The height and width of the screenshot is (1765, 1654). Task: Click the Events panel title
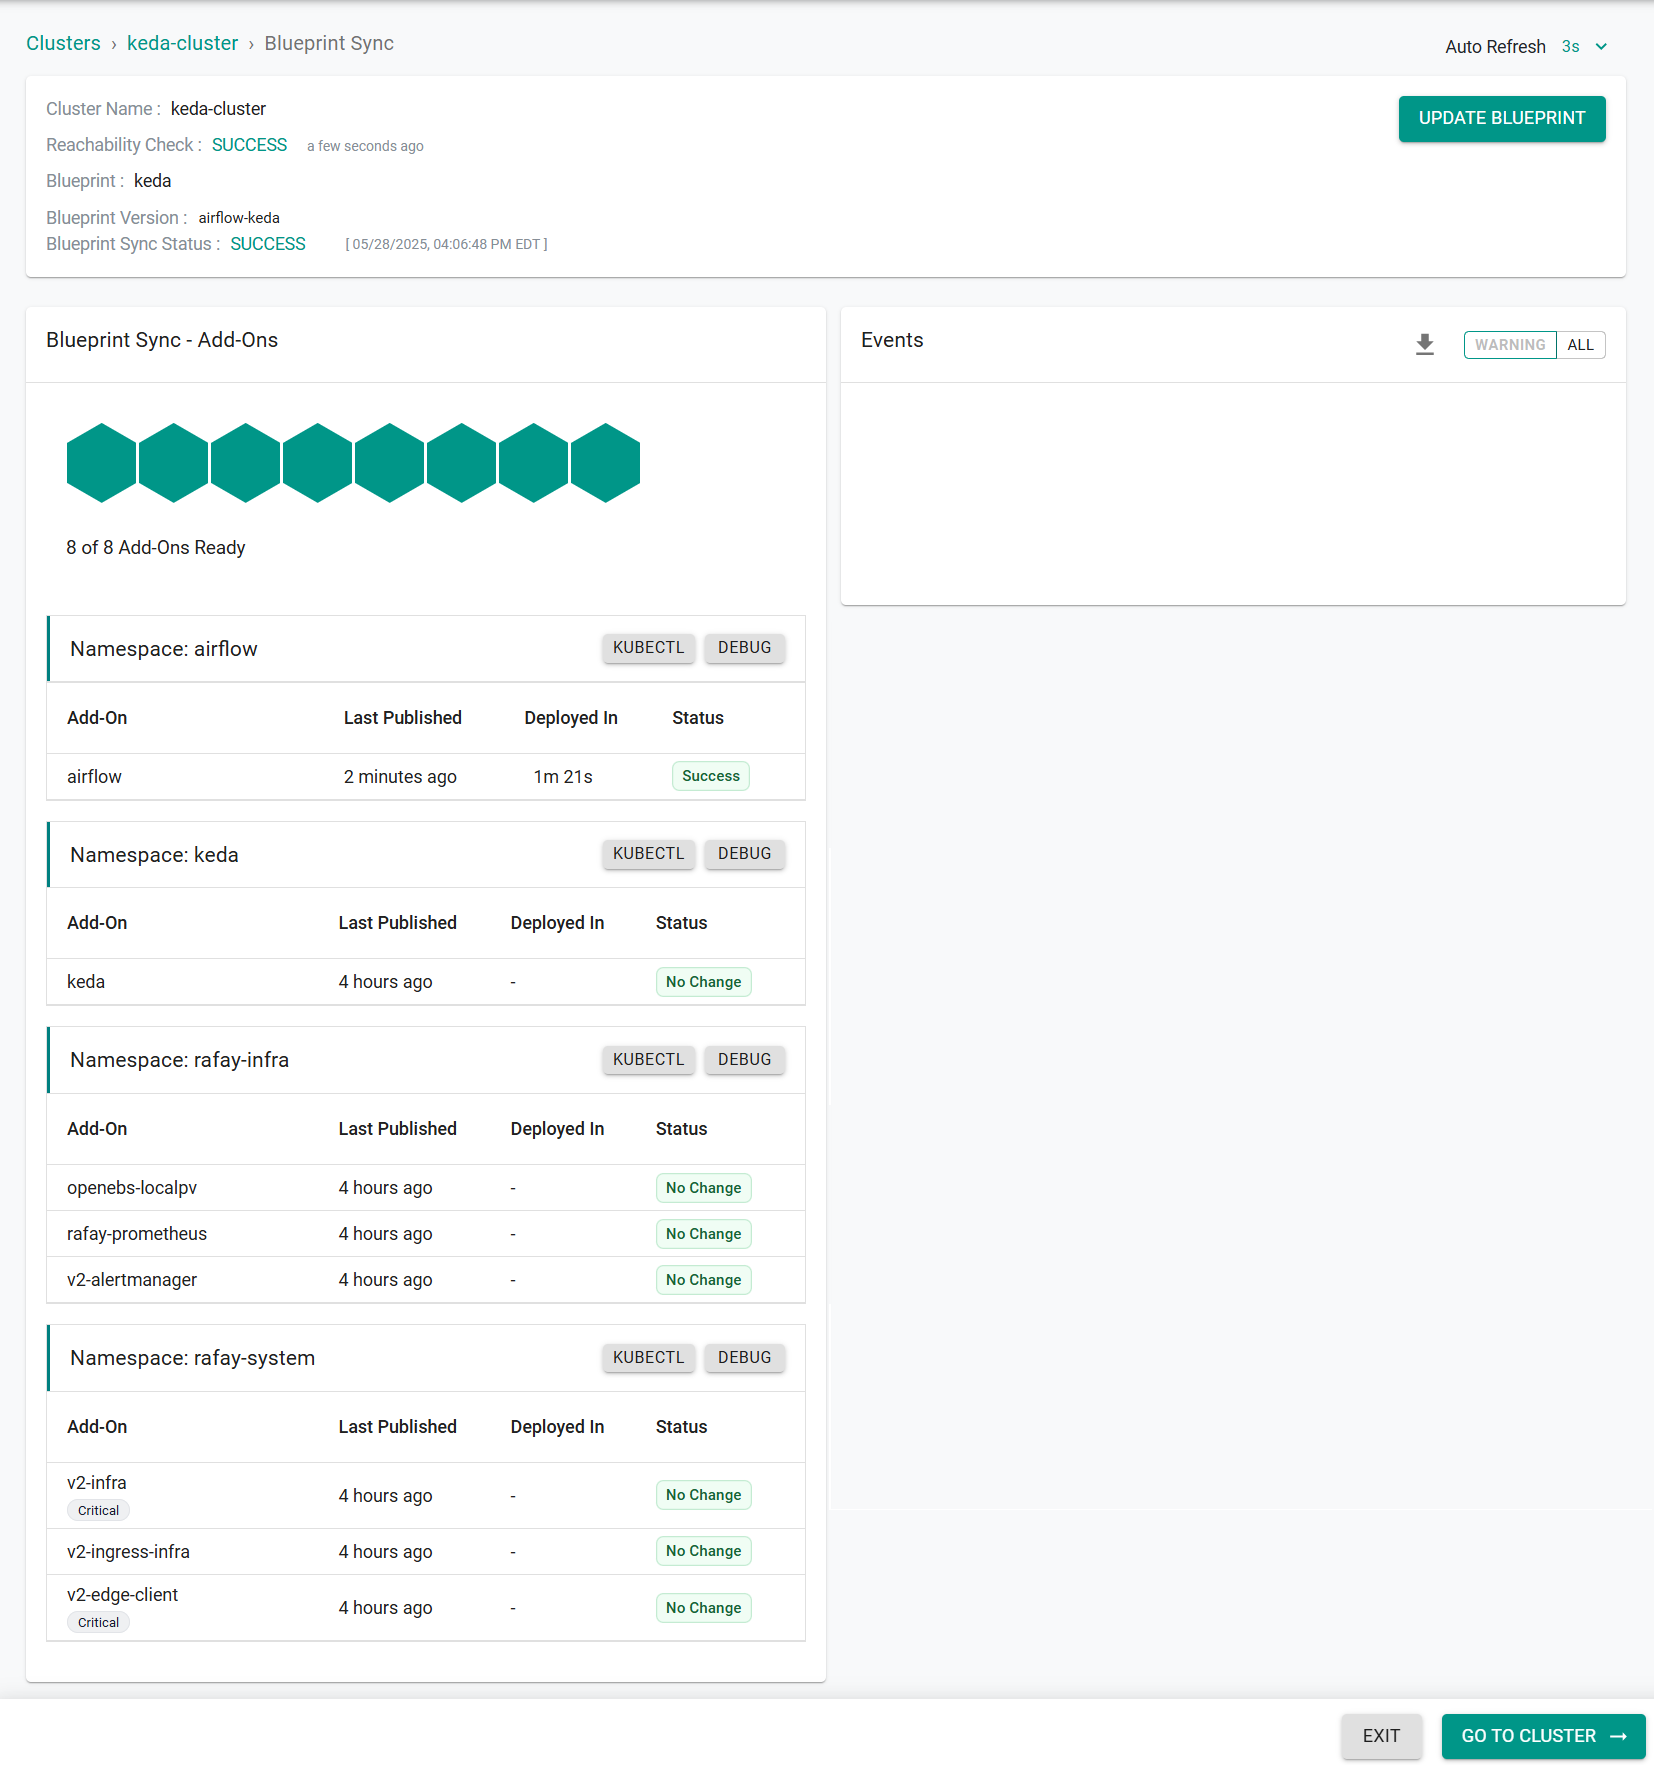click(x=892, y=340)
